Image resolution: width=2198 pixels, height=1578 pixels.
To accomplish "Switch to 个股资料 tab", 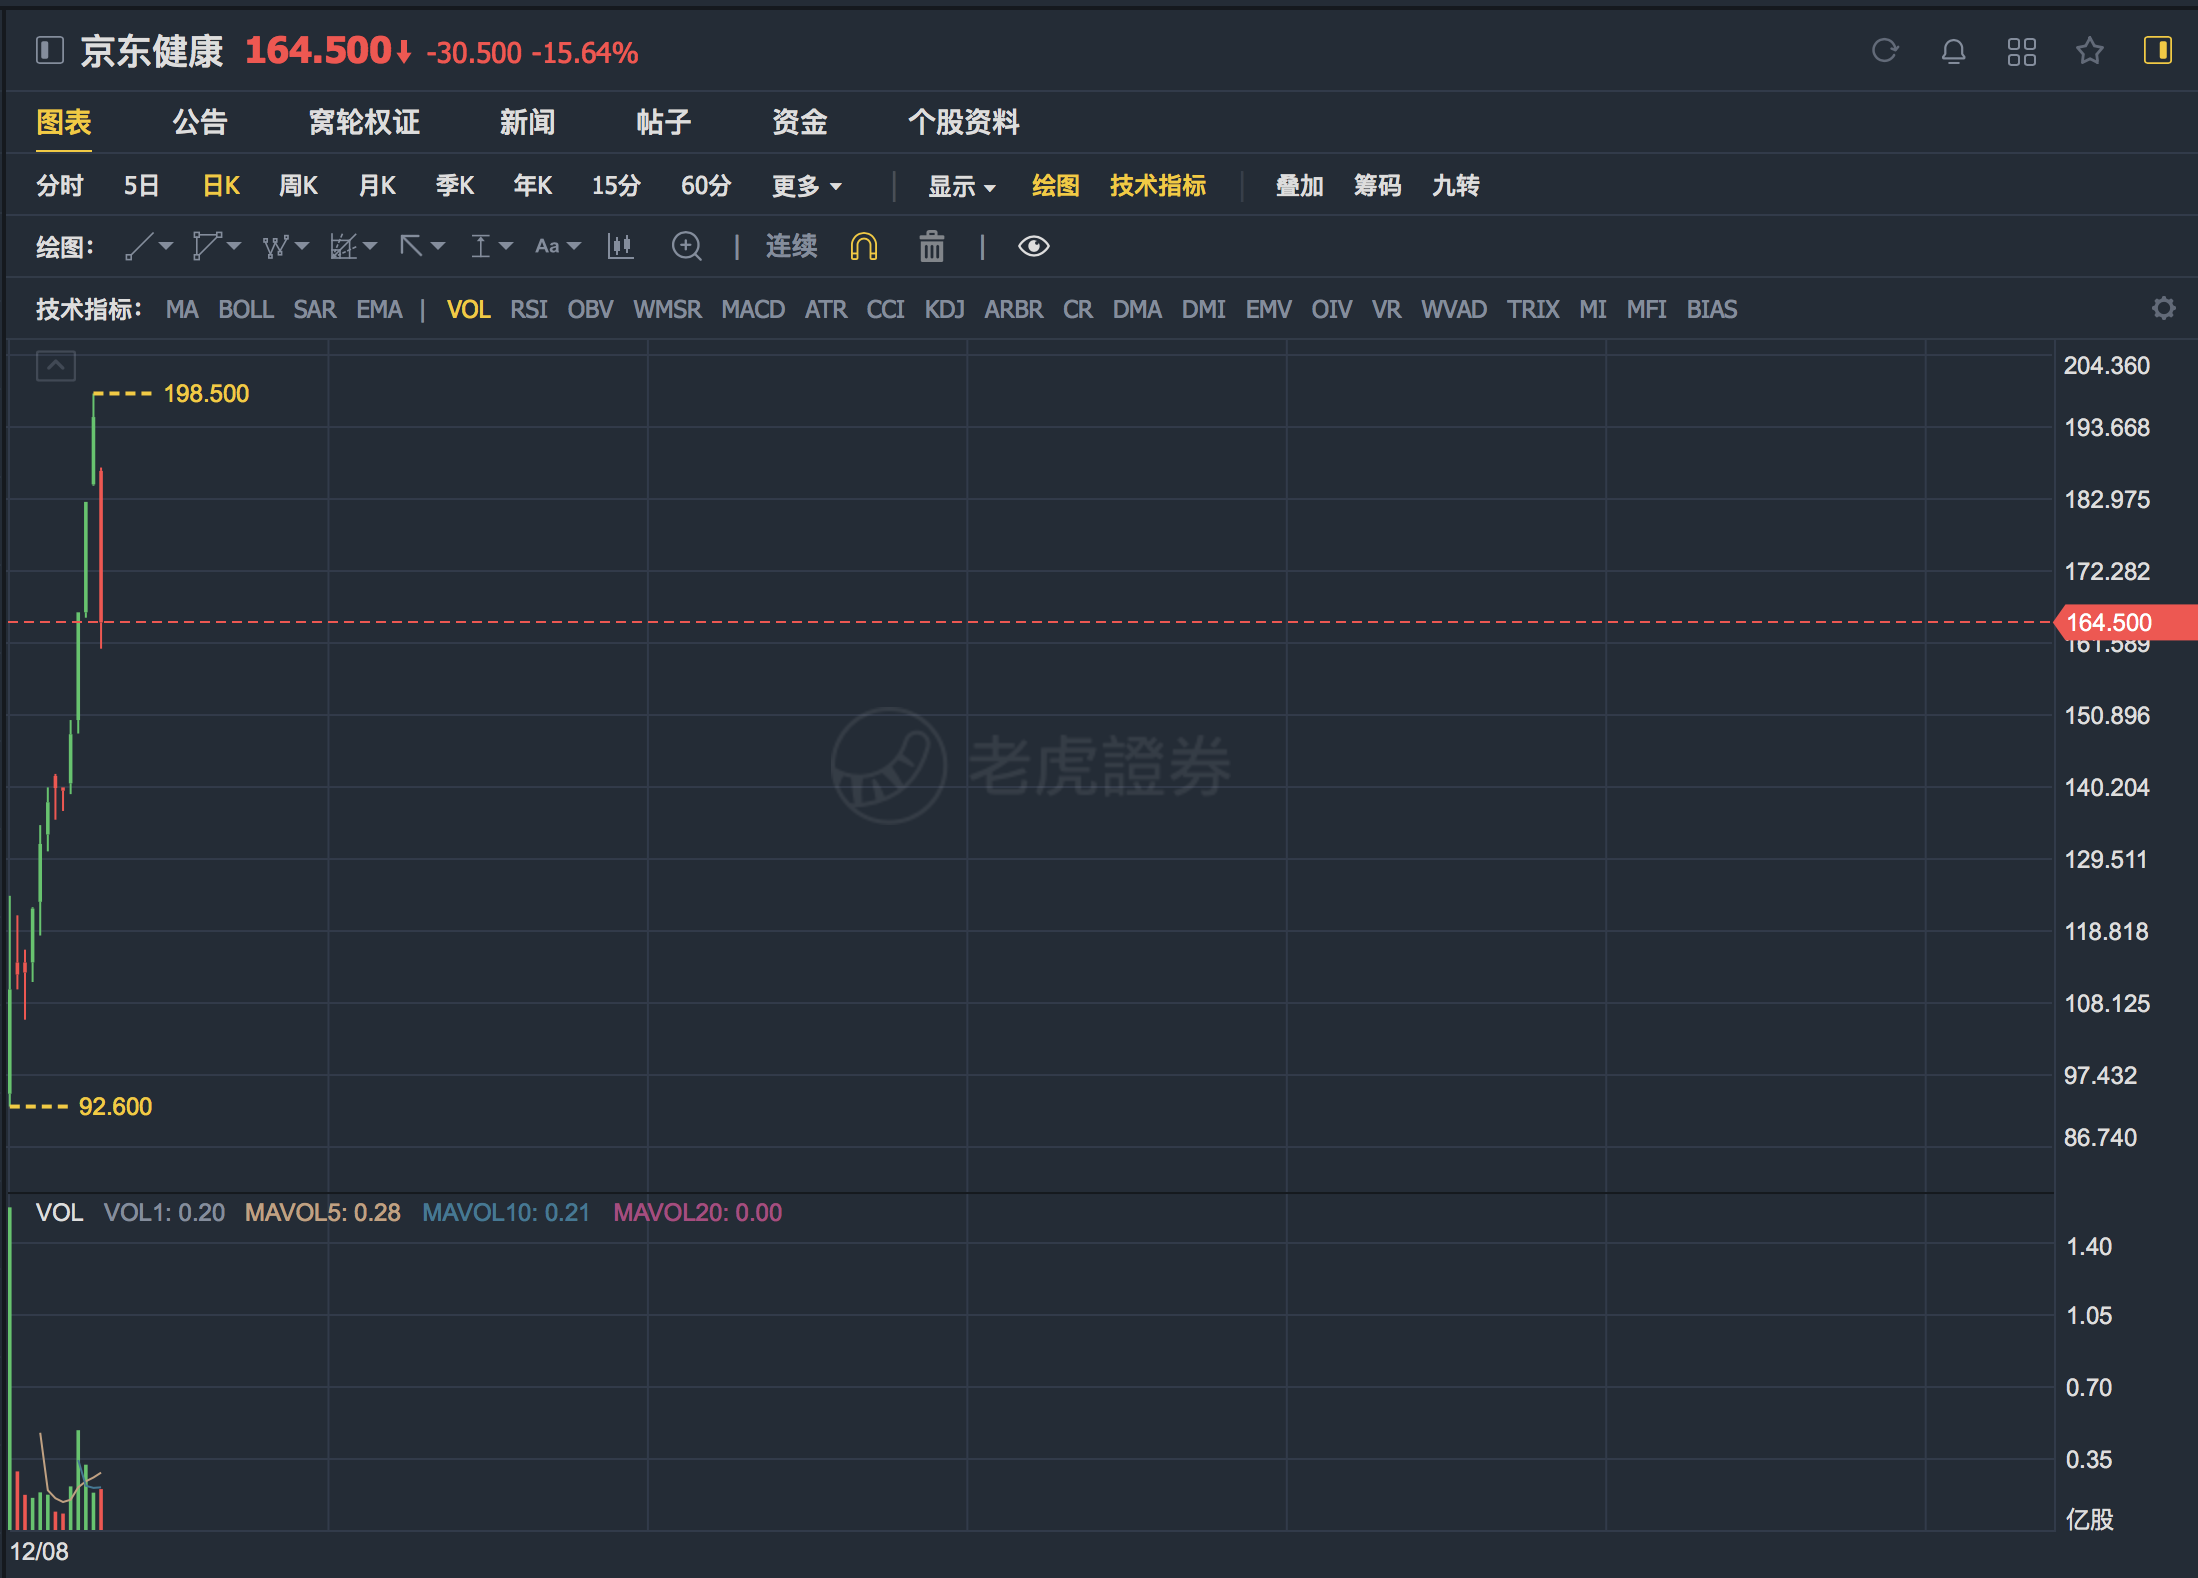I will click(964, 122).
